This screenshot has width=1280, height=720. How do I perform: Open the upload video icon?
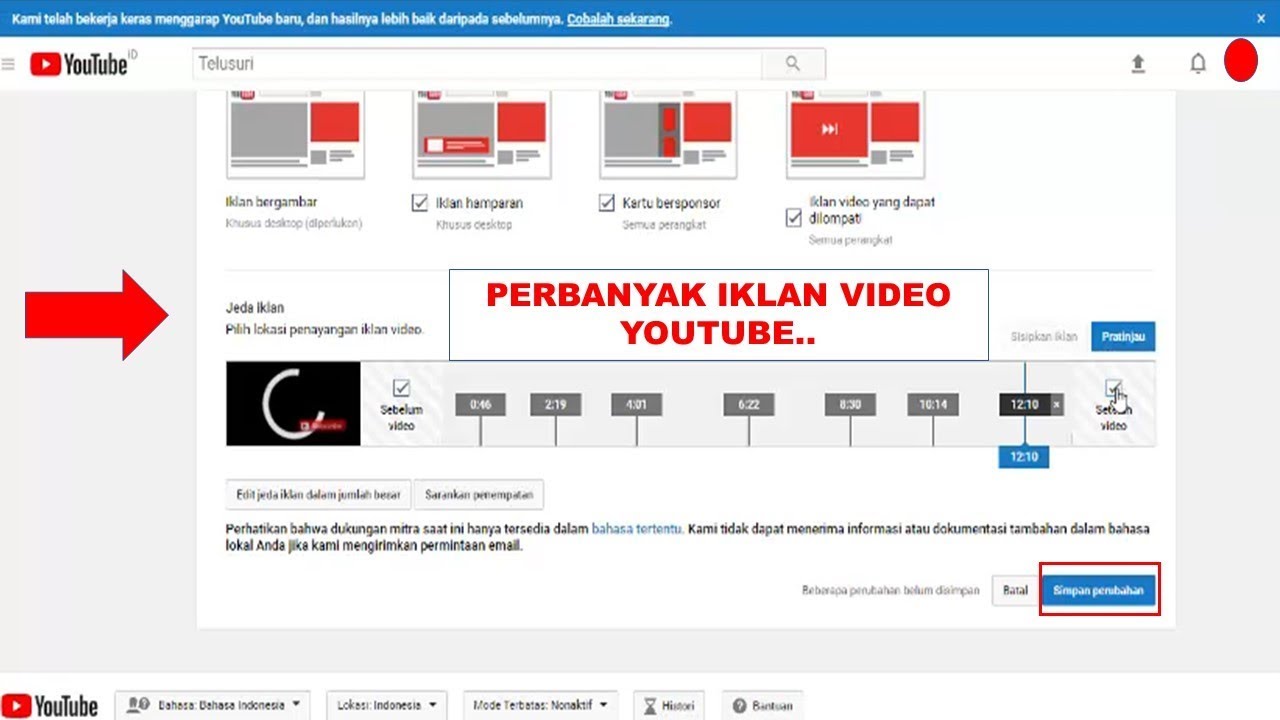[x=1137, y=64]
